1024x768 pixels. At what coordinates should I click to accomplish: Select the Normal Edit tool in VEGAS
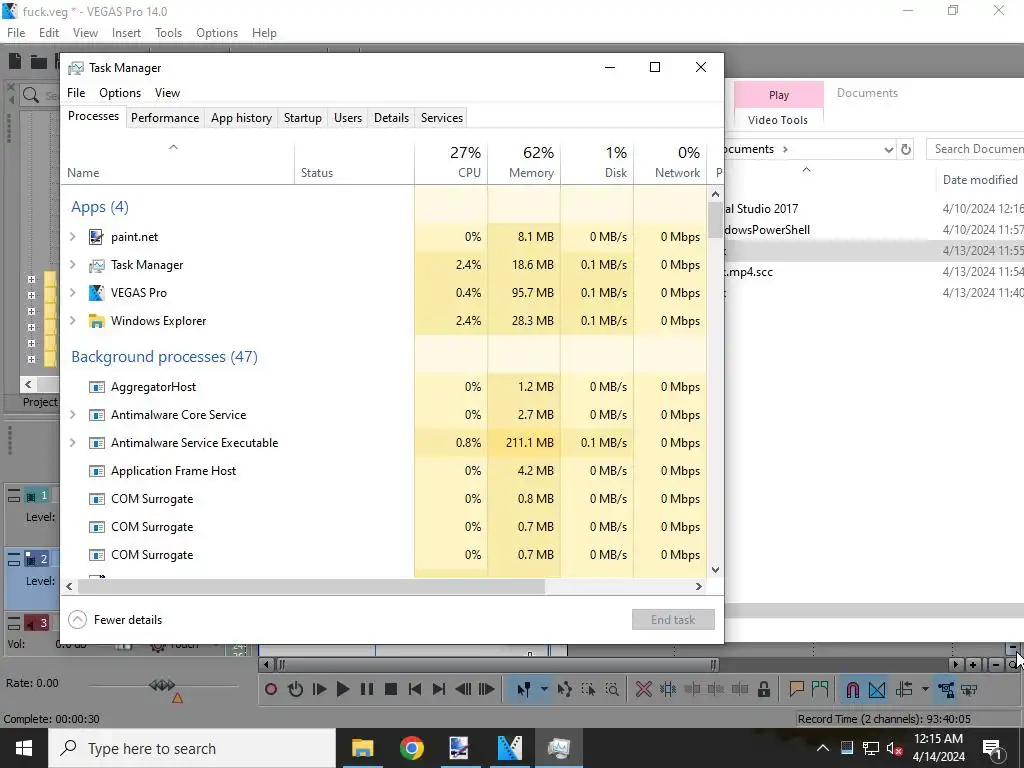coord(523,689)
